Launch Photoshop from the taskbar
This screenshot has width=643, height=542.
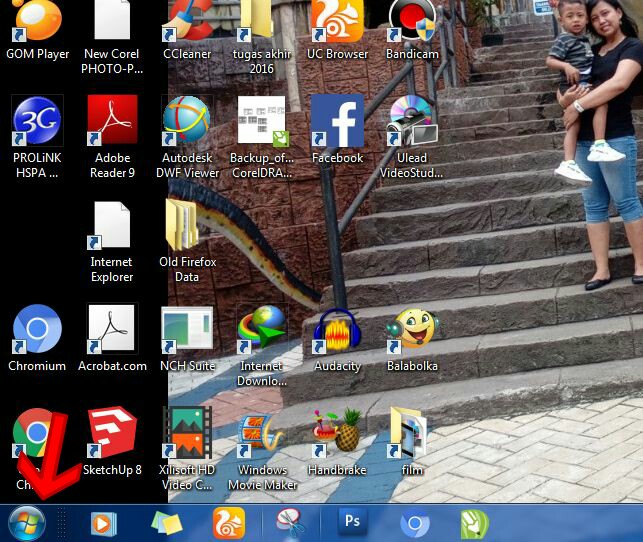point(352,522)
